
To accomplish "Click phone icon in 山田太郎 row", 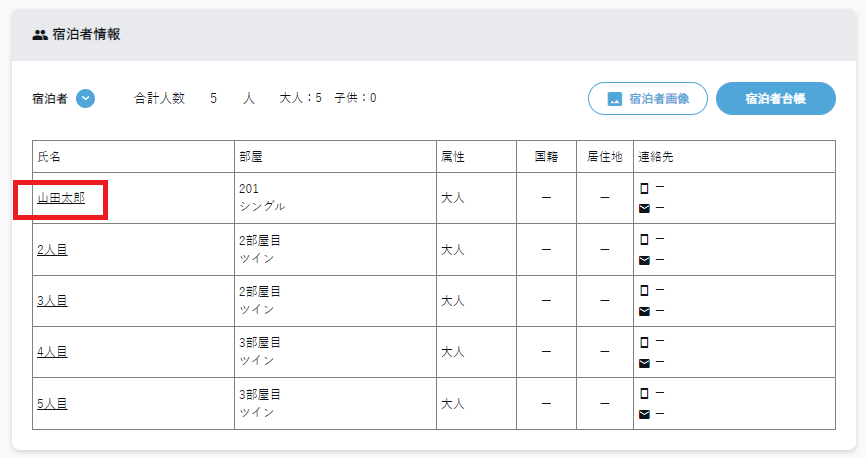I will [644, 188].
